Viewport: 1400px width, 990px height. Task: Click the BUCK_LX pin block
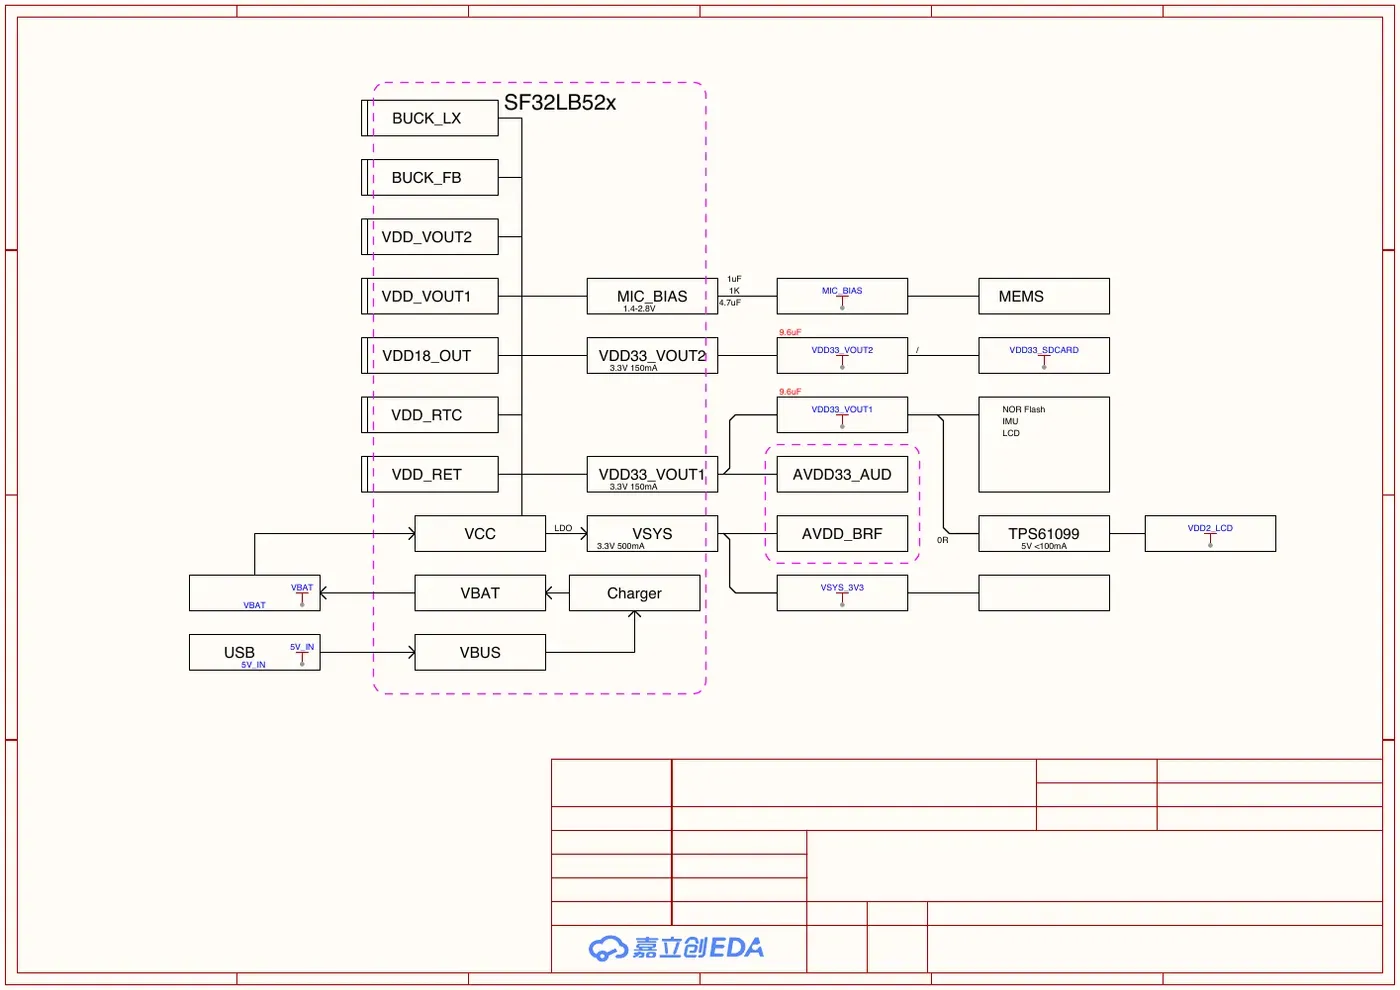430,118
